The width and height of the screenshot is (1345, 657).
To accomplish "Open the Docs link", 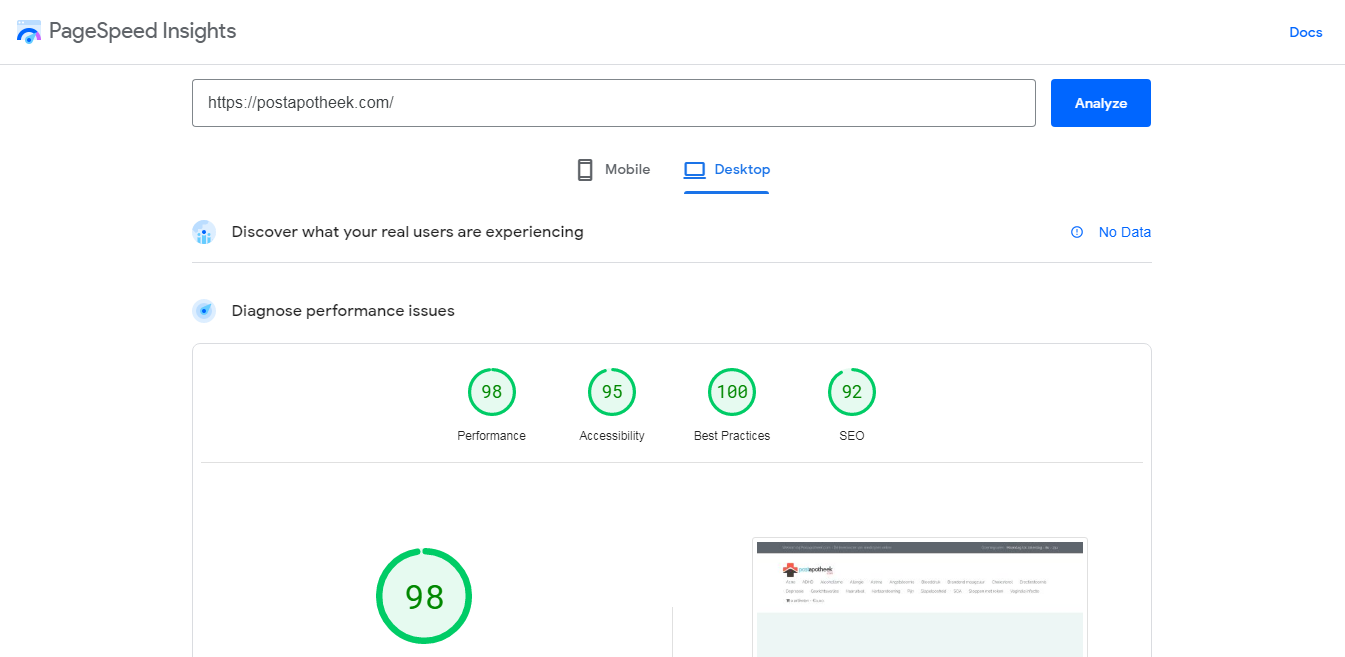I will click(1305, 31).
